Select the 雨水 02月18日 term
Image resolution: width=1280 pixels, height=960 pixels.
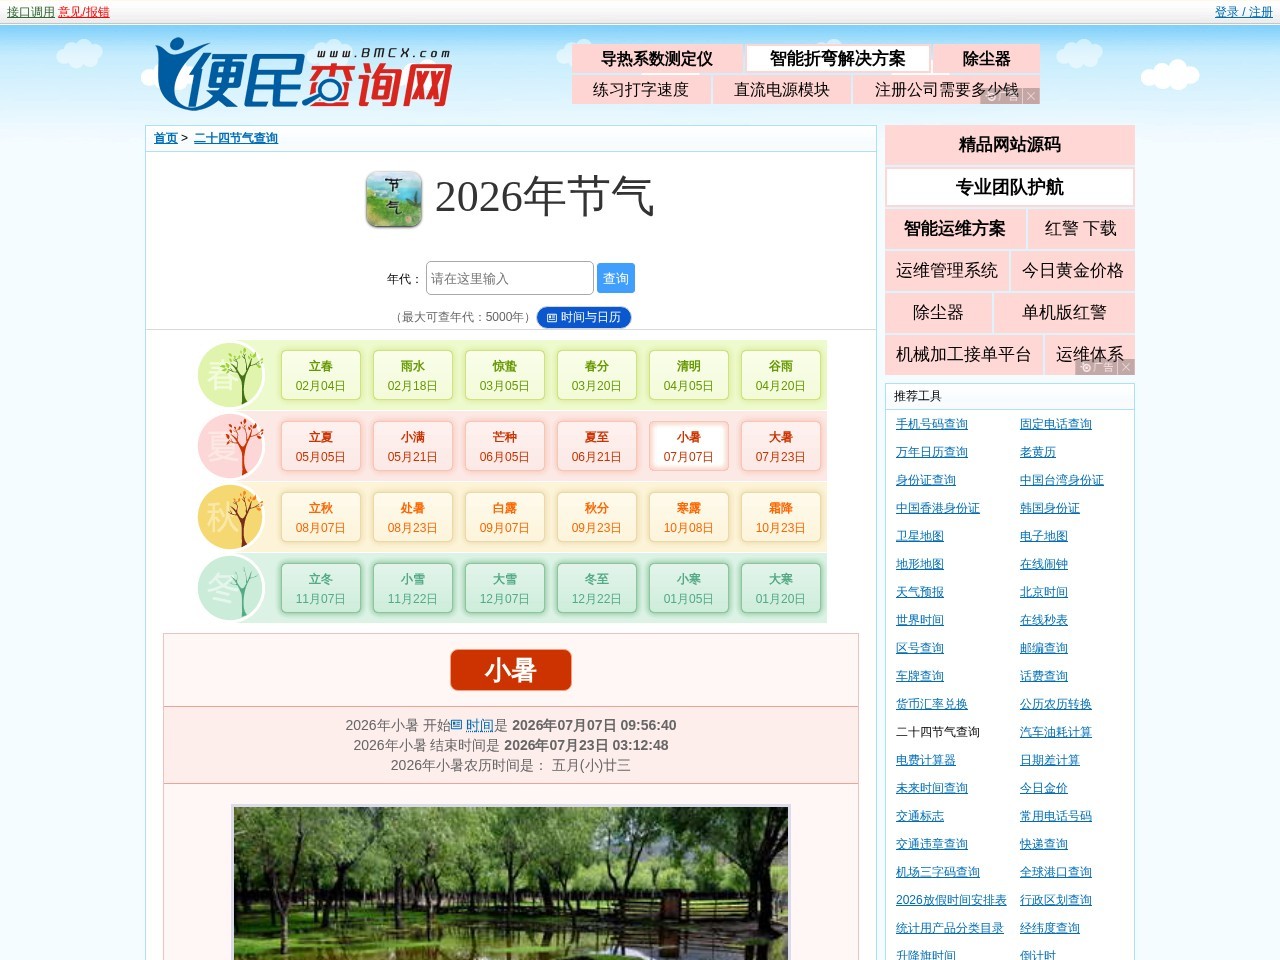pos(413,375)
